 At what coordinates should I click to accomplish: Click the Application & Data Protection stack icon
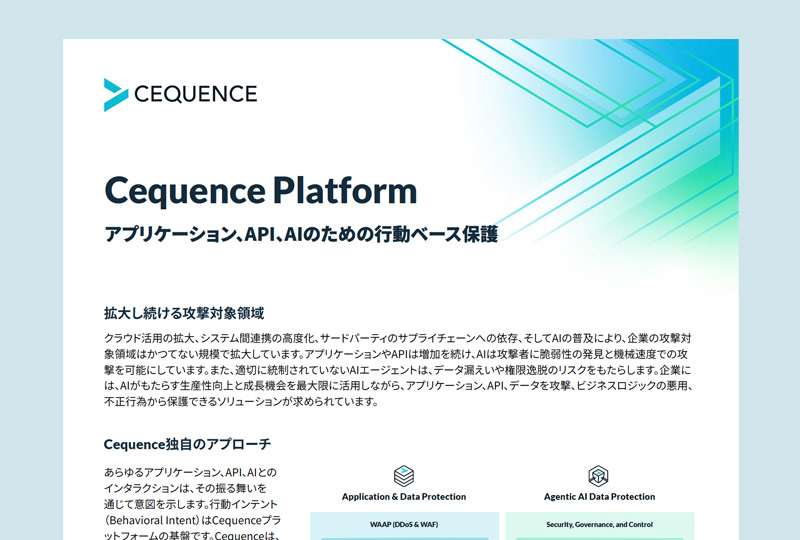(404, 476)
